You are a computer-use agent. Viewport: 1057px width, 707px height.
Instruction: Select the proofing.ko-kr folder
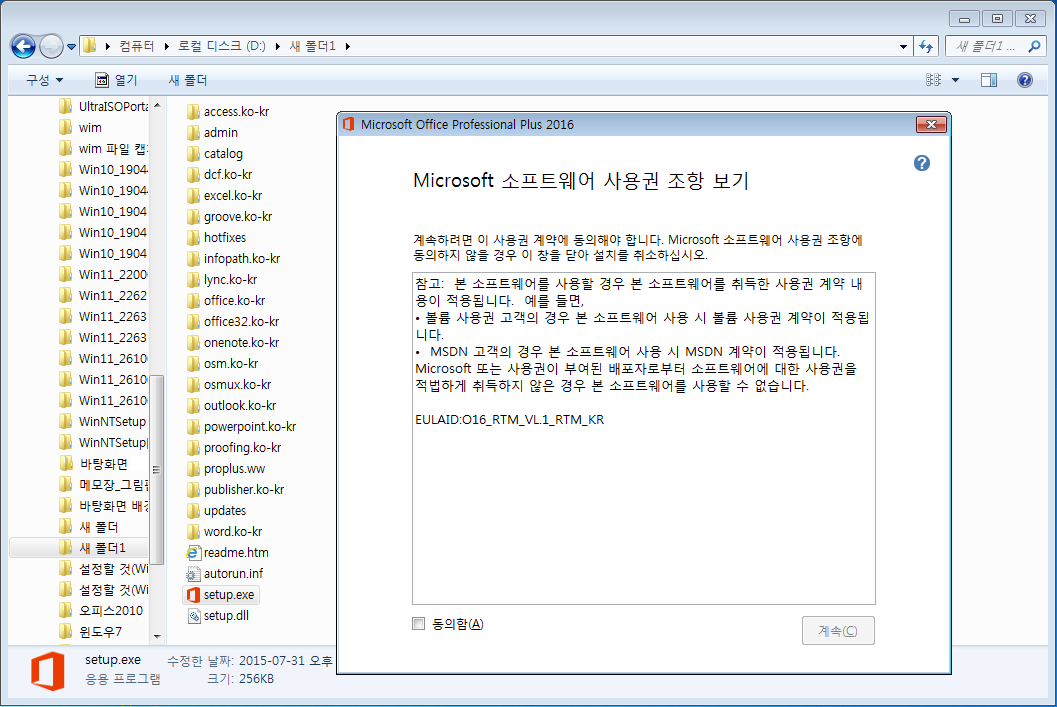tap(235, 448)
